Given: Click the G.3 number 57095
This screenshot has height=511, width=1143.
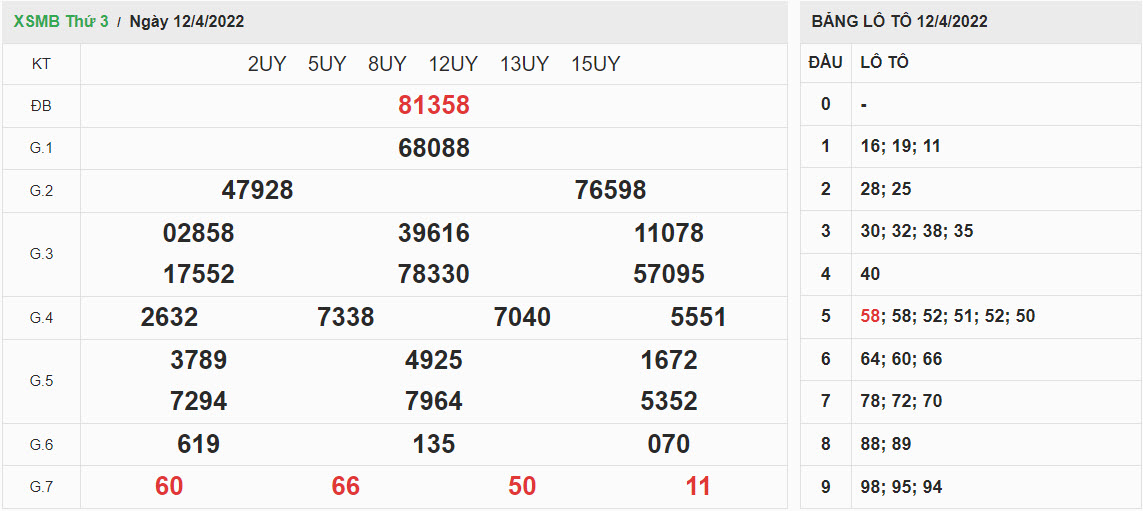Looking at the screenshot, I should (668, 274).
